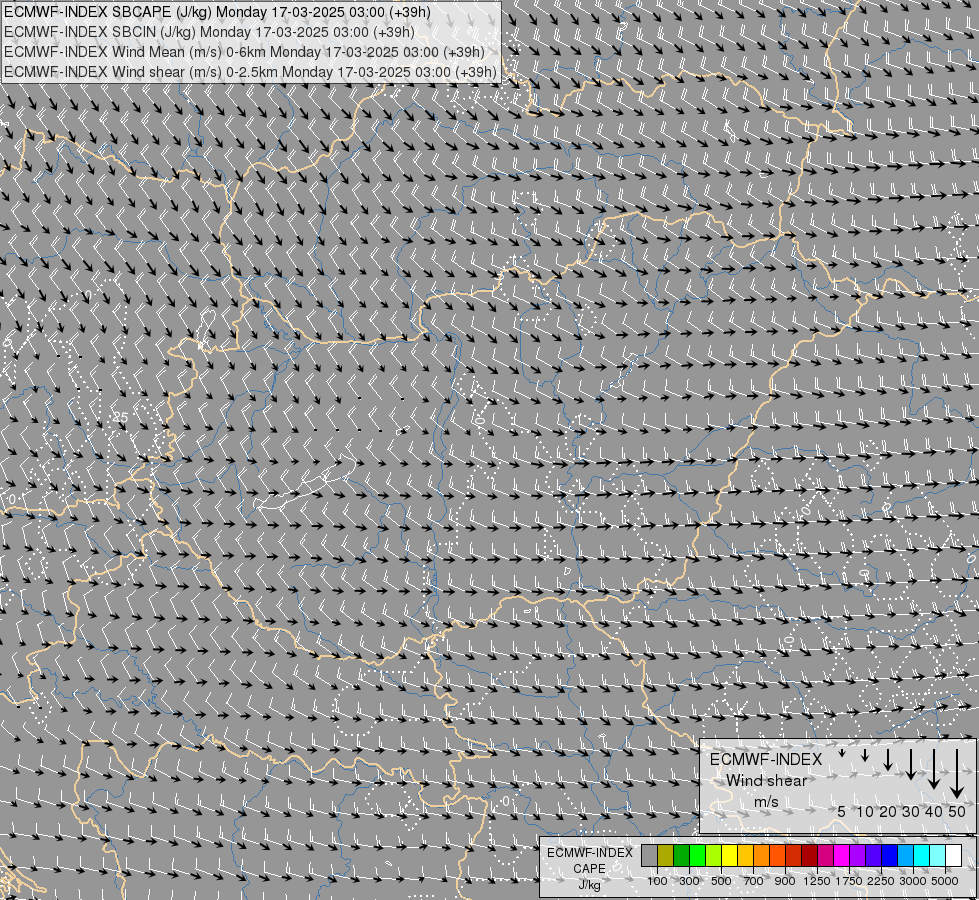
Task: Click the 30 m/s wind shear legend arrow
Action: (x=911, y=764)
